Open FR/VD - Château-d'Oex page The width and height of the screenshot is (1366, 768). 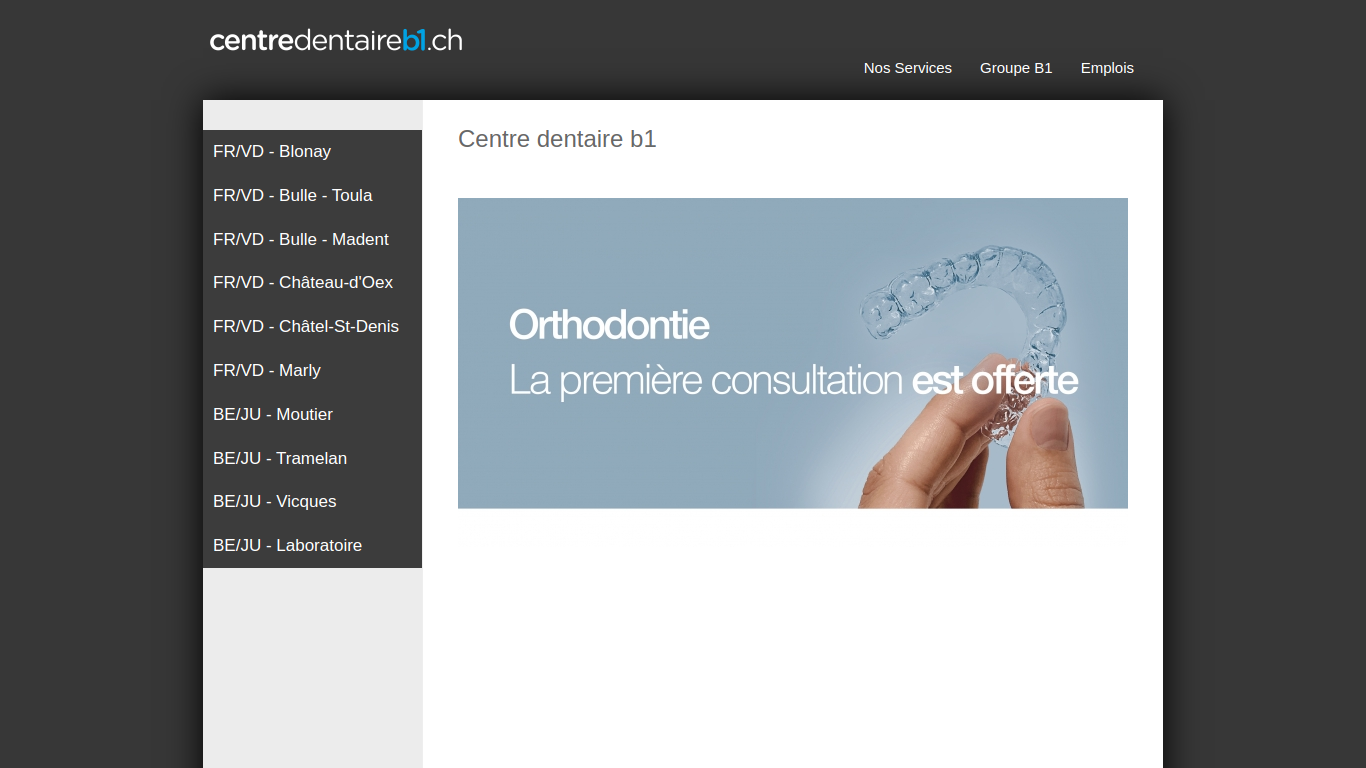[x=312, y=283]
